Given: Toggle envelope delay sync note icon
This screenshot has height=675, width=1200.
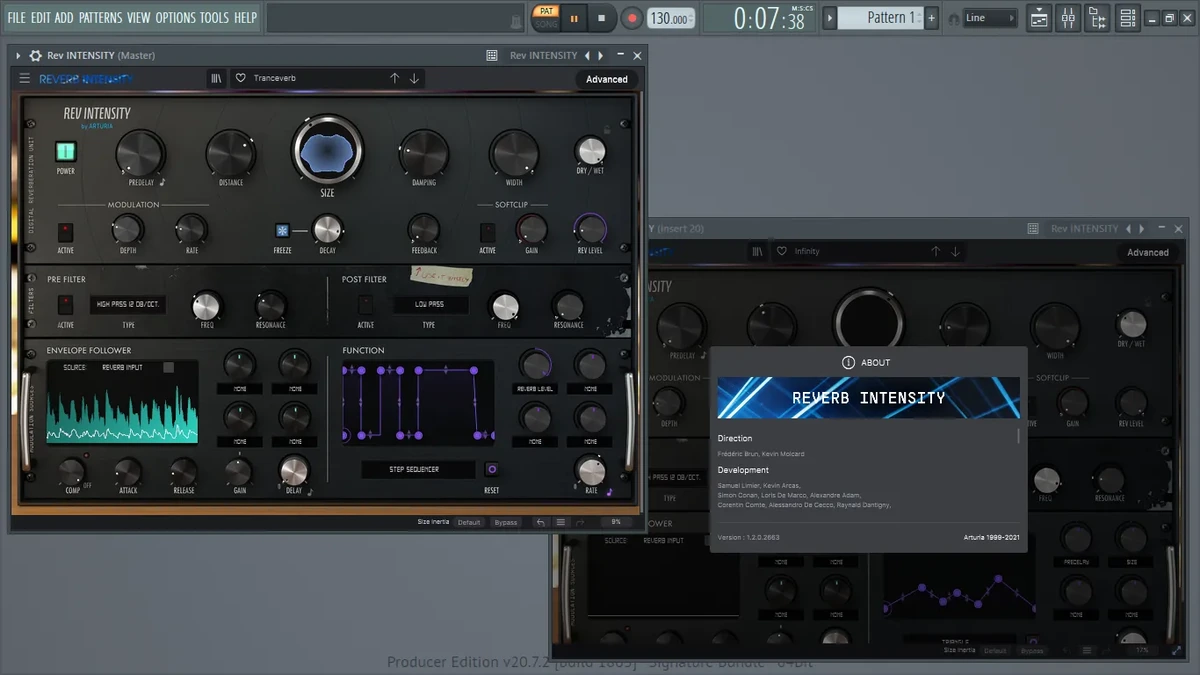Looking at the screenshot, I should [310, 491].
